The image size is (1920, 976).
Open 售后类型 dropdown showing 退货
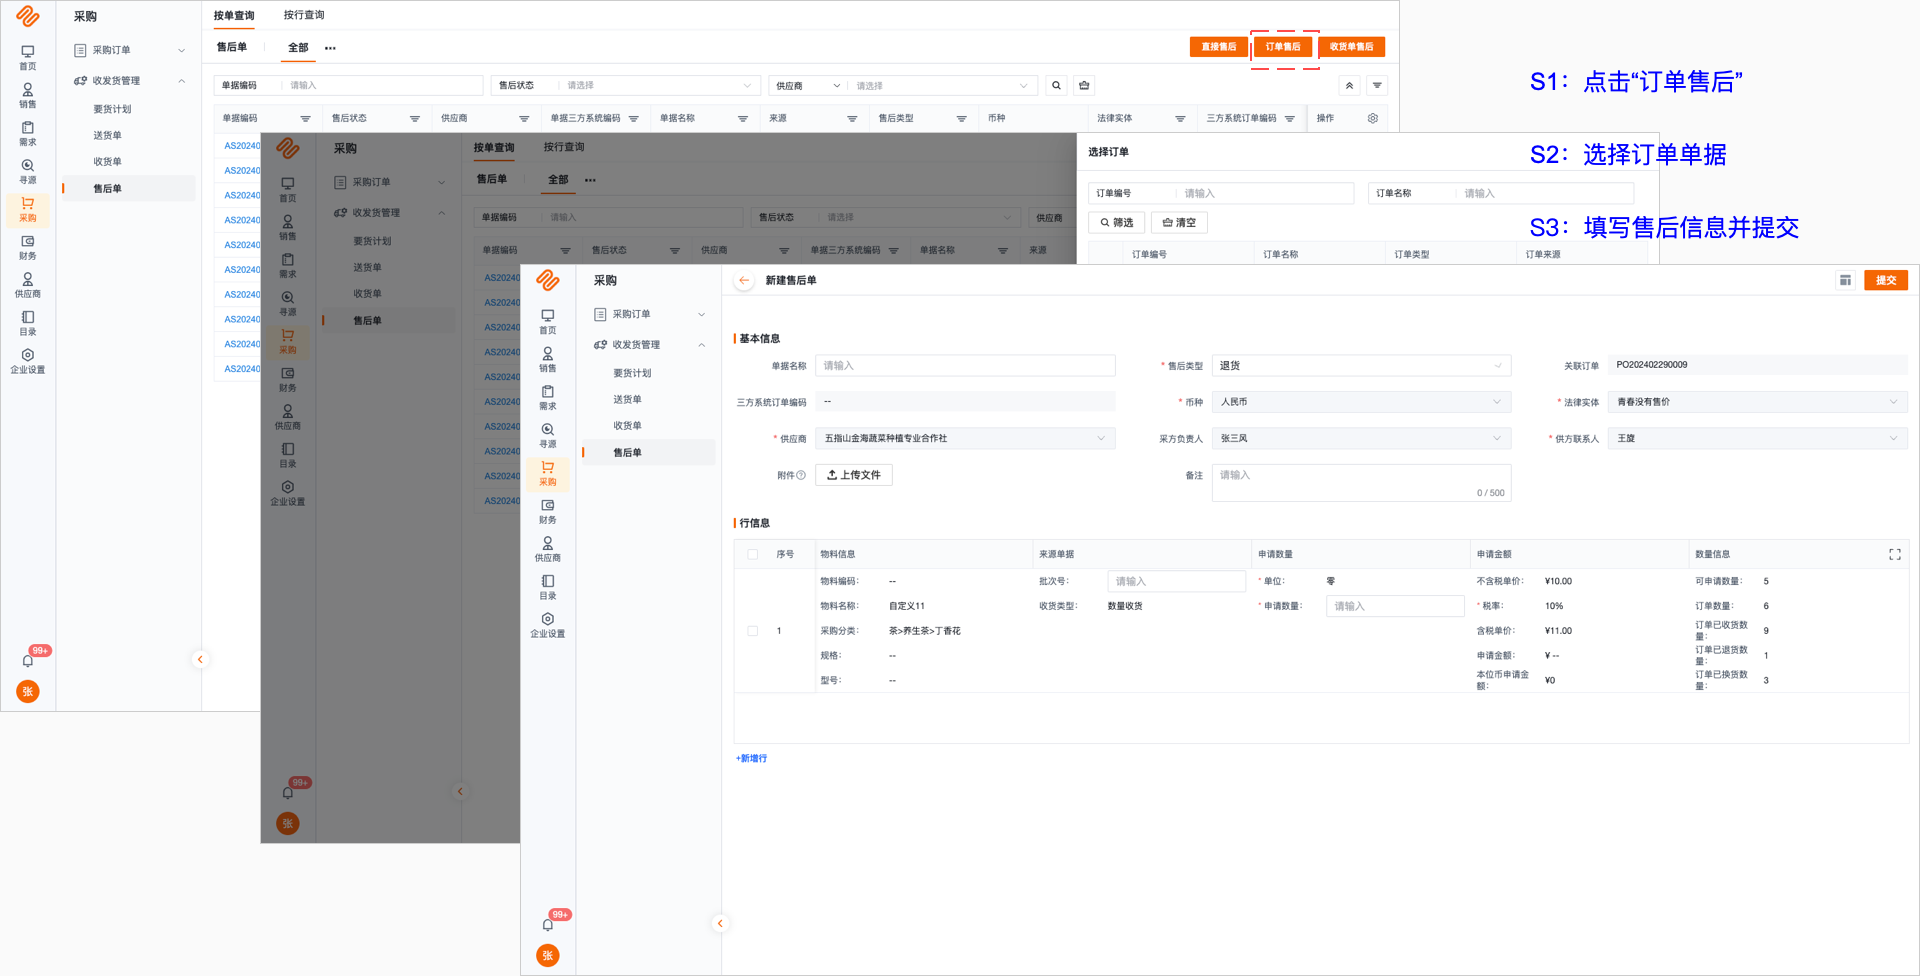pos(1361,366)
